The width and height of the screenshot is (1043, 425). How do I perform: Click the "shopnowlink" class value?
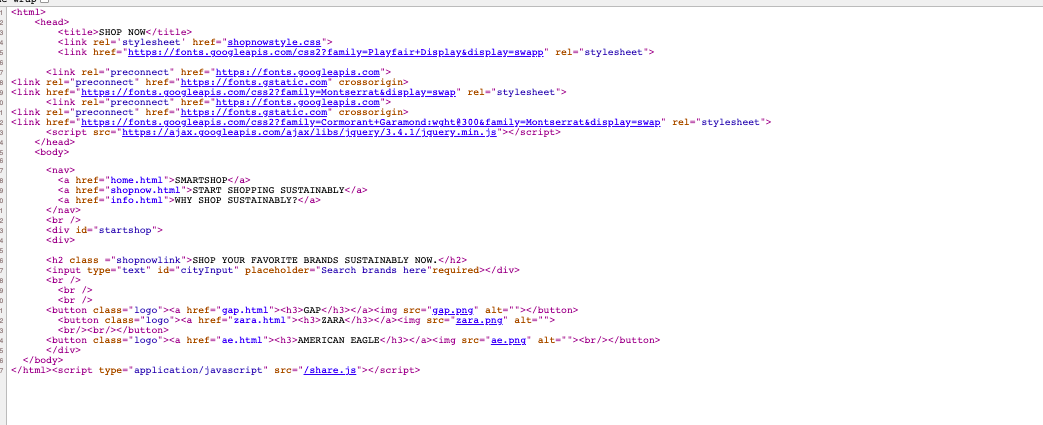pos(149,260)
